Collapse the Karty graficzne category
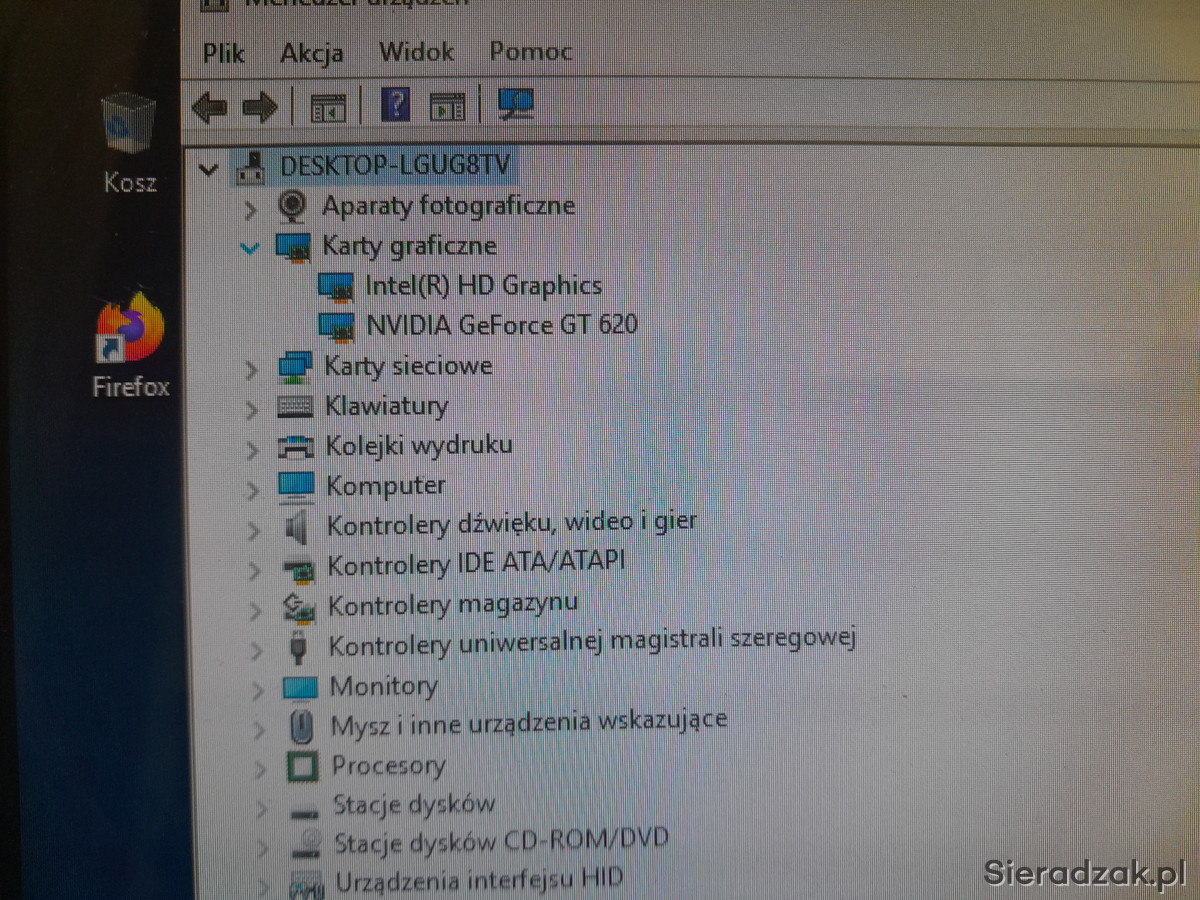 pyautogui.click(x=250, y=248)
